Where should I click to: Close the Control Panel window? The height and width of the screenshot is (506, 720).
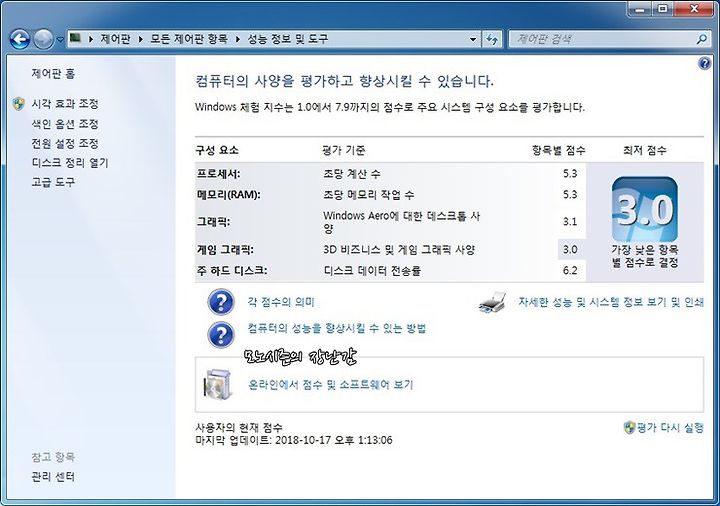[x=694, y=9]
